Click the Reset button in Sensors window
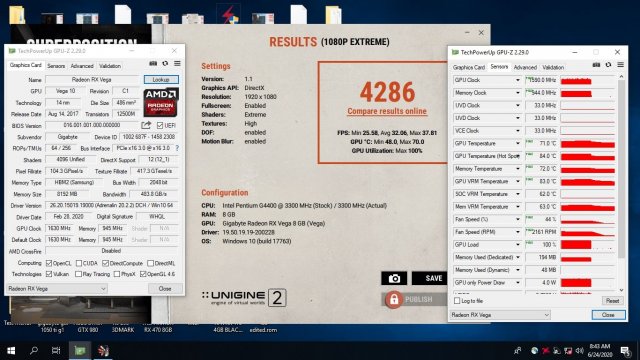Screen dimensions: 640x360 612,301
